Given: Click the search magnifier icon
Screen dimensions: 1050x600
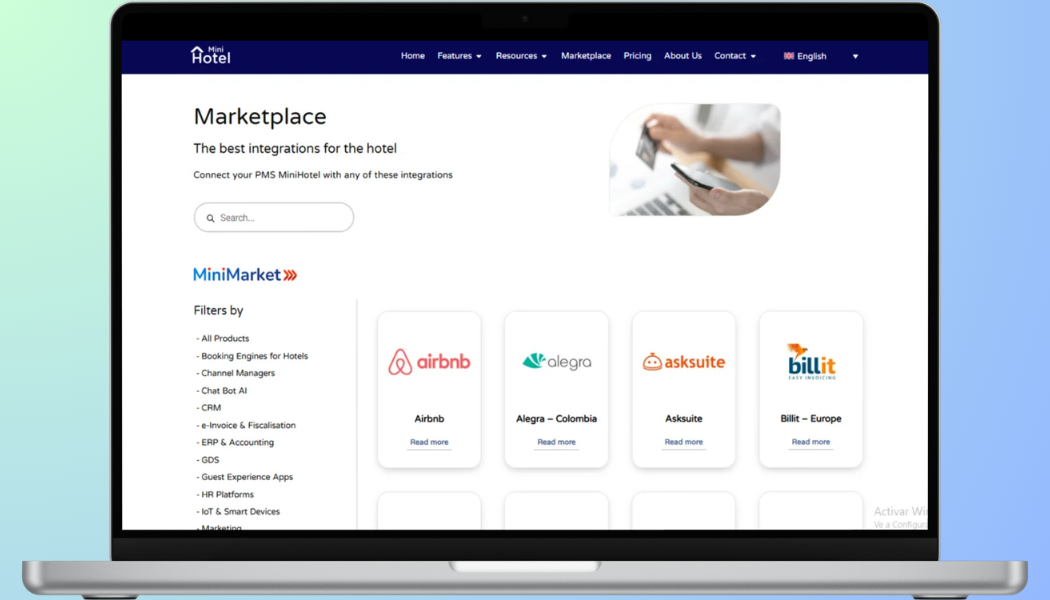Looking at the screenshot, I should tap(210, 218).
